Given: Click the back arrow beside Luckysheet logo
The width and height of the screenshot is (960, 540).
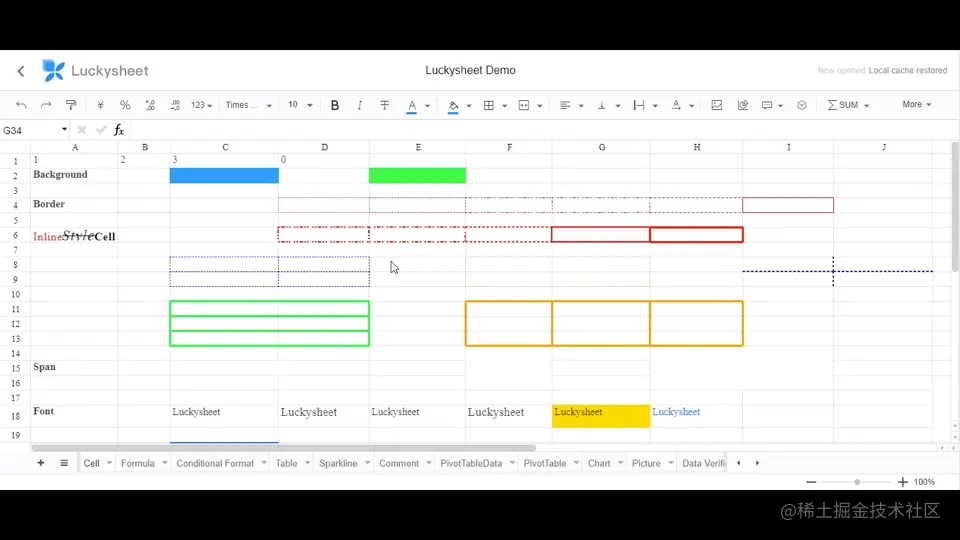Looking at the screenshot, I should [x=21, y=71].
